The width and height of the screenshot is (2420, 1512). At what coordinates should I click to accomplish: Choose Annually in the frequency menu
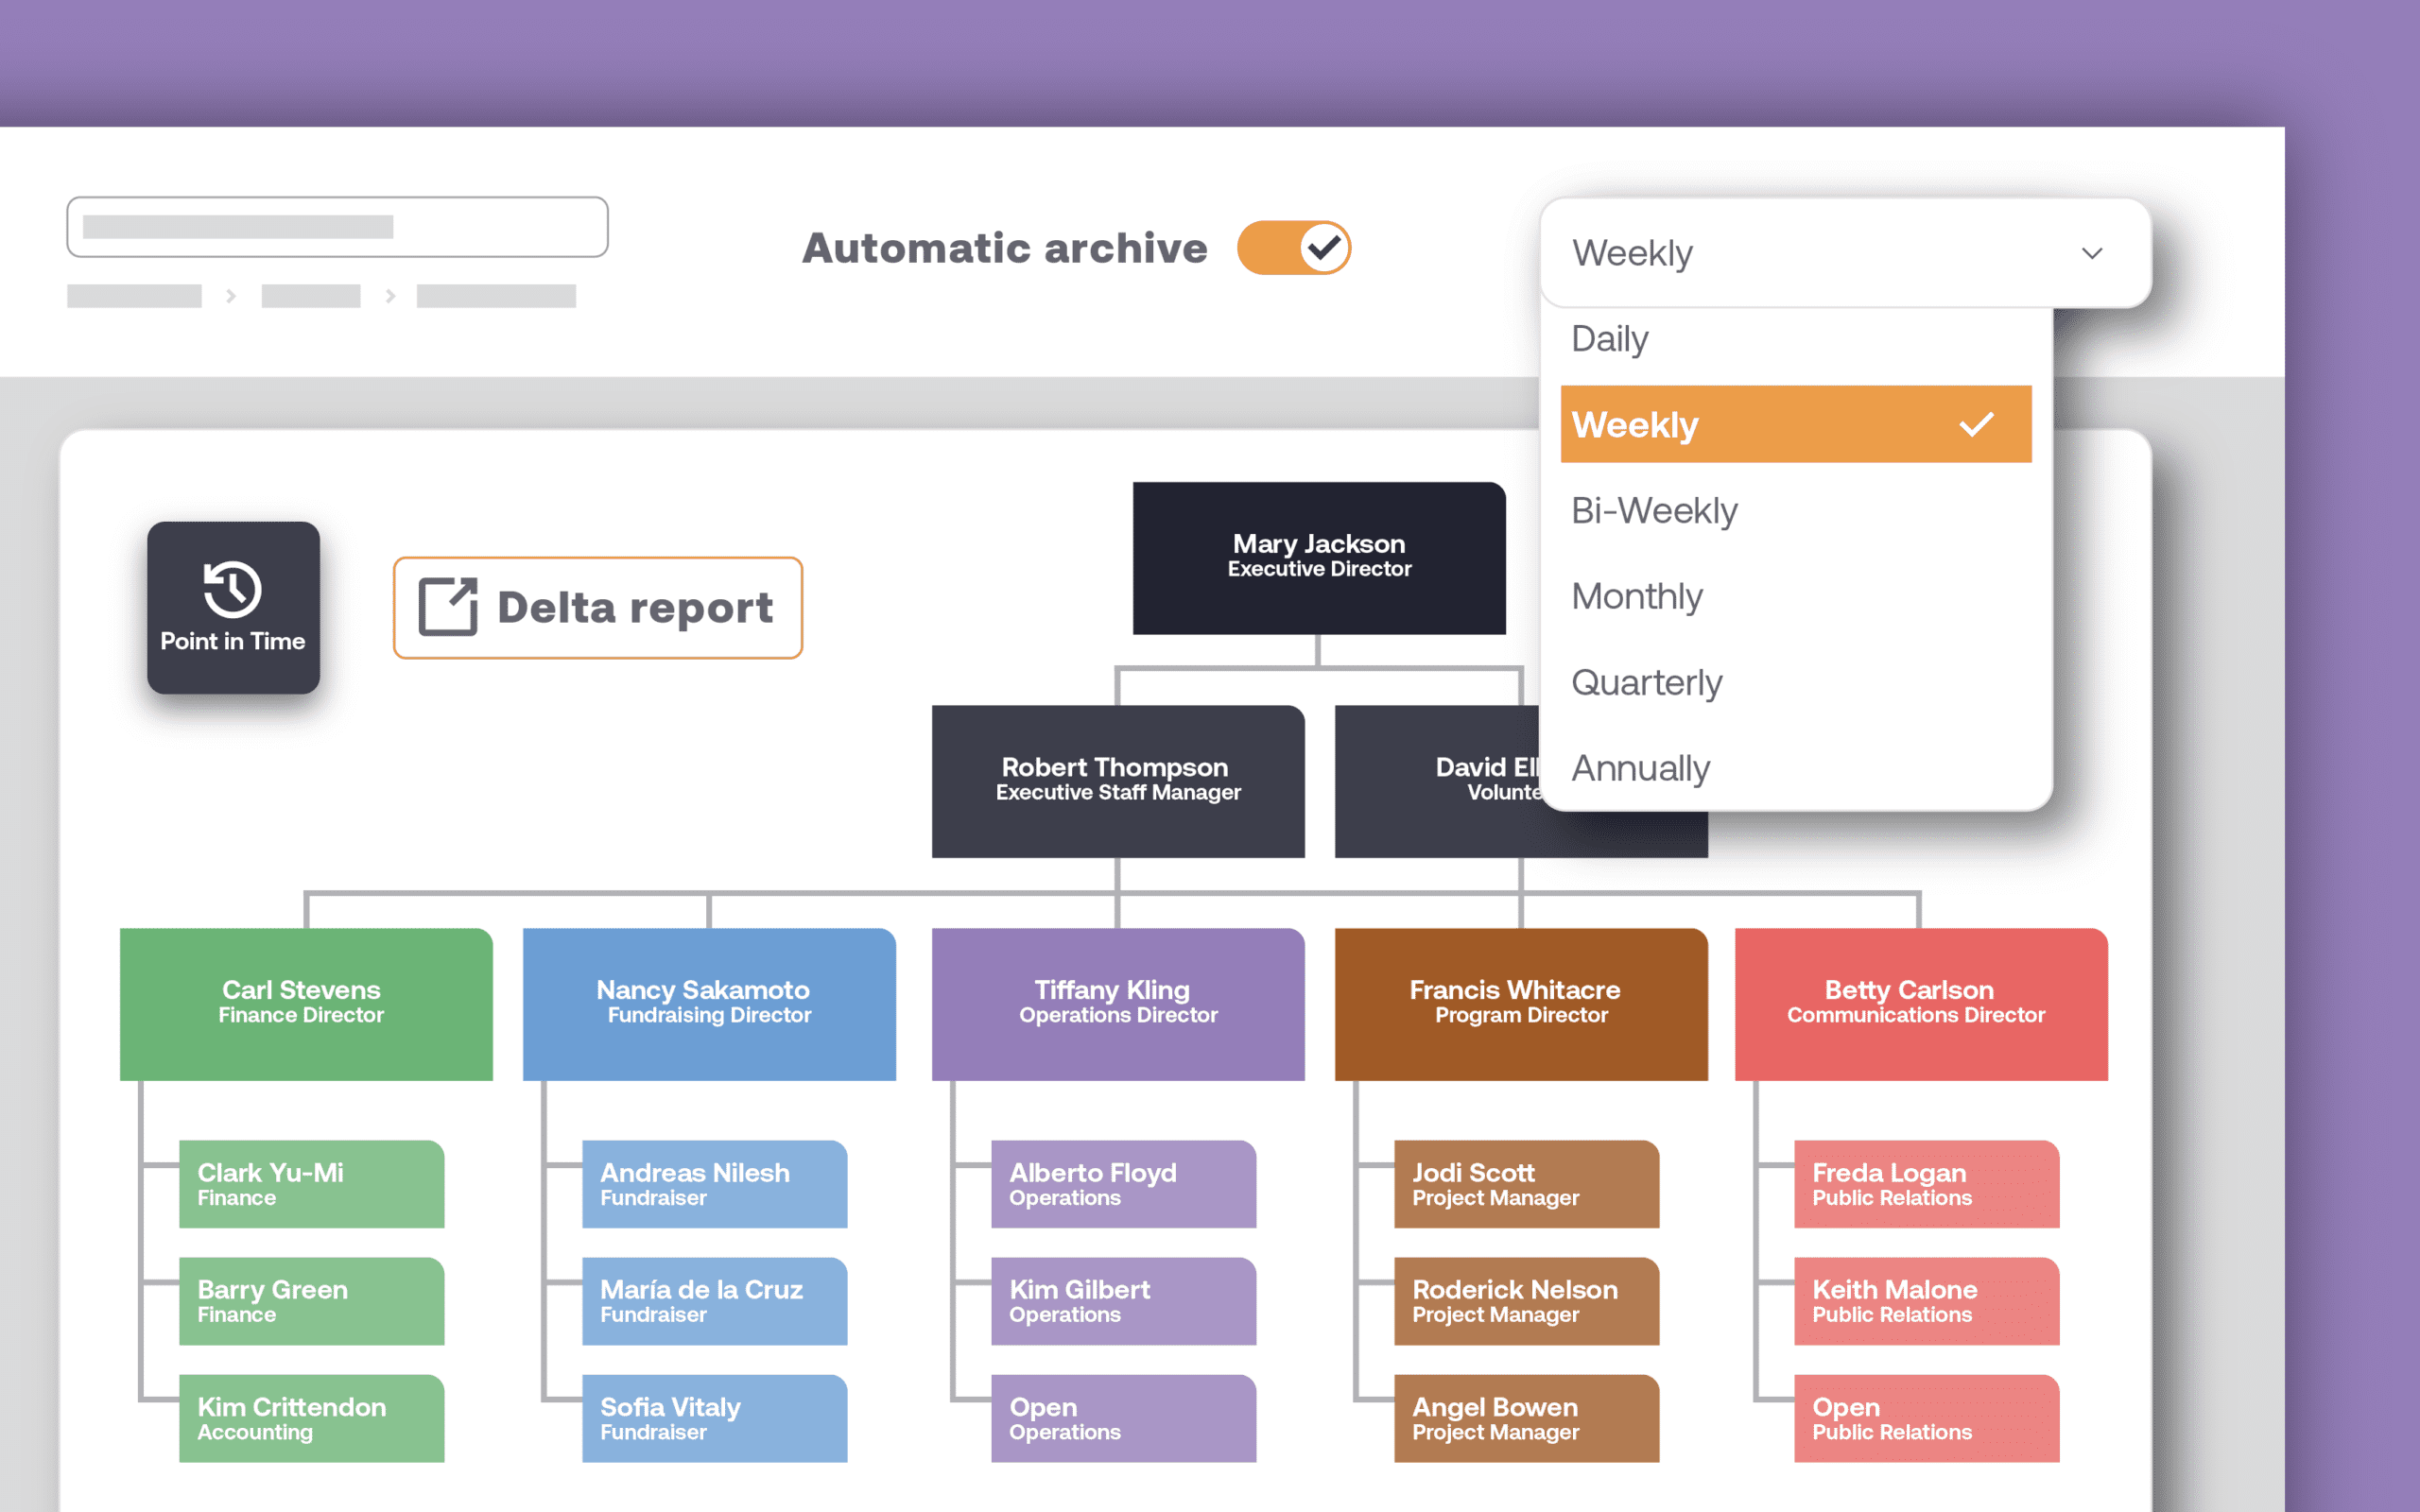1640,769
